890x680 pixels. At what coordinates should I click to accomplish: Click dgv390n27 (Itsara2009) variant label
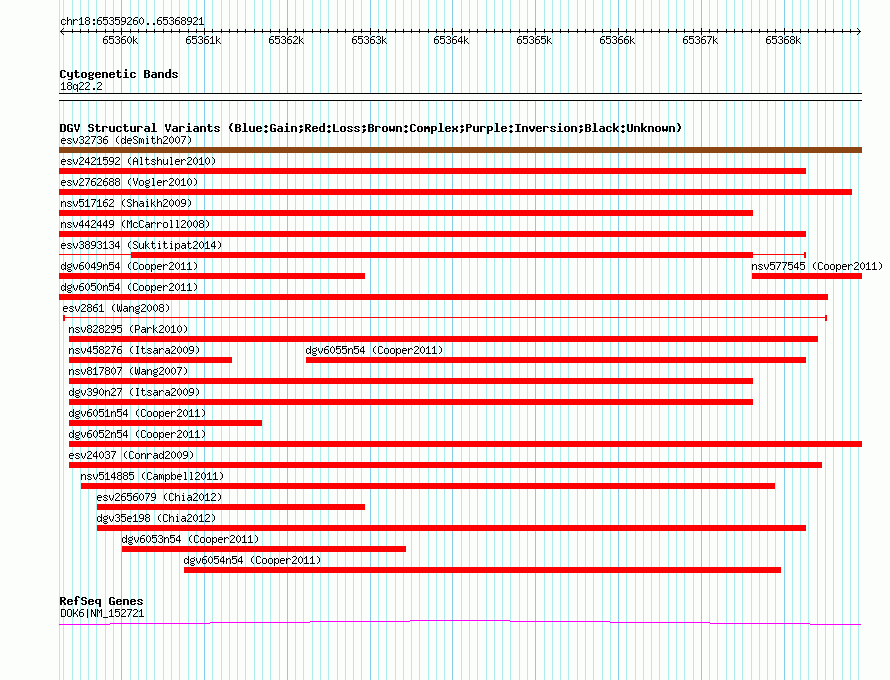tap(134, 392)
